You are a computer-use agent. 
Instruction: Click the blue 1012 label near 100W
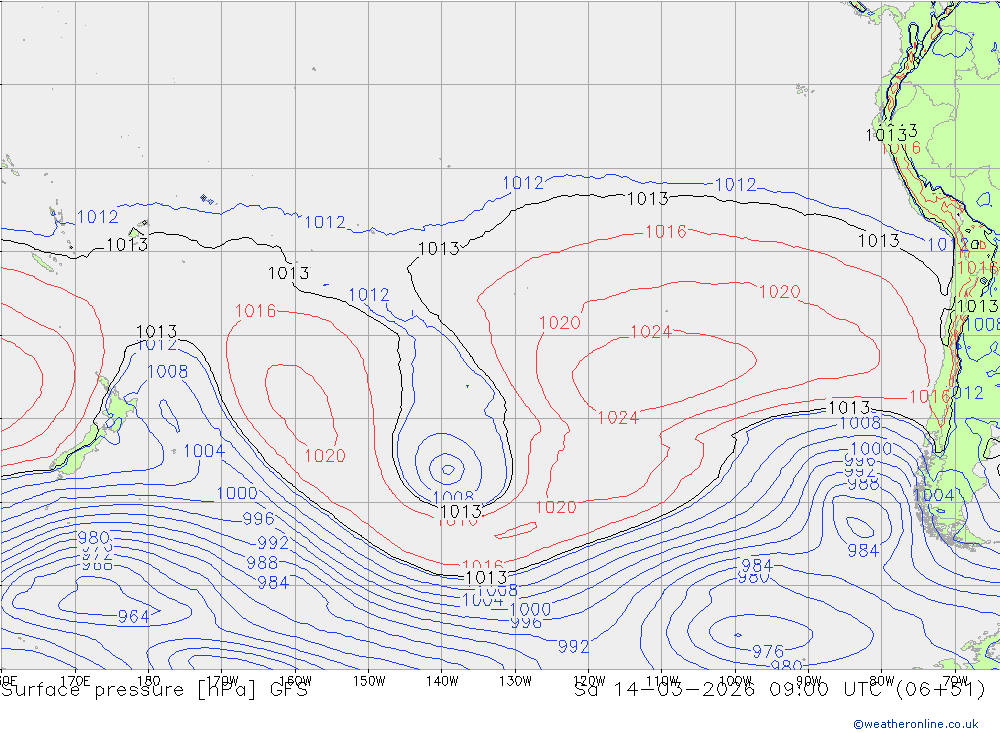click(735, 185)
